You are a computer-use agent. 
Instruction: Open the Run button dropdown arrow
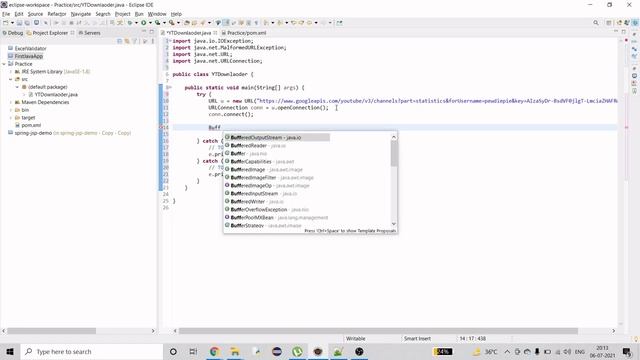(150, 23)
